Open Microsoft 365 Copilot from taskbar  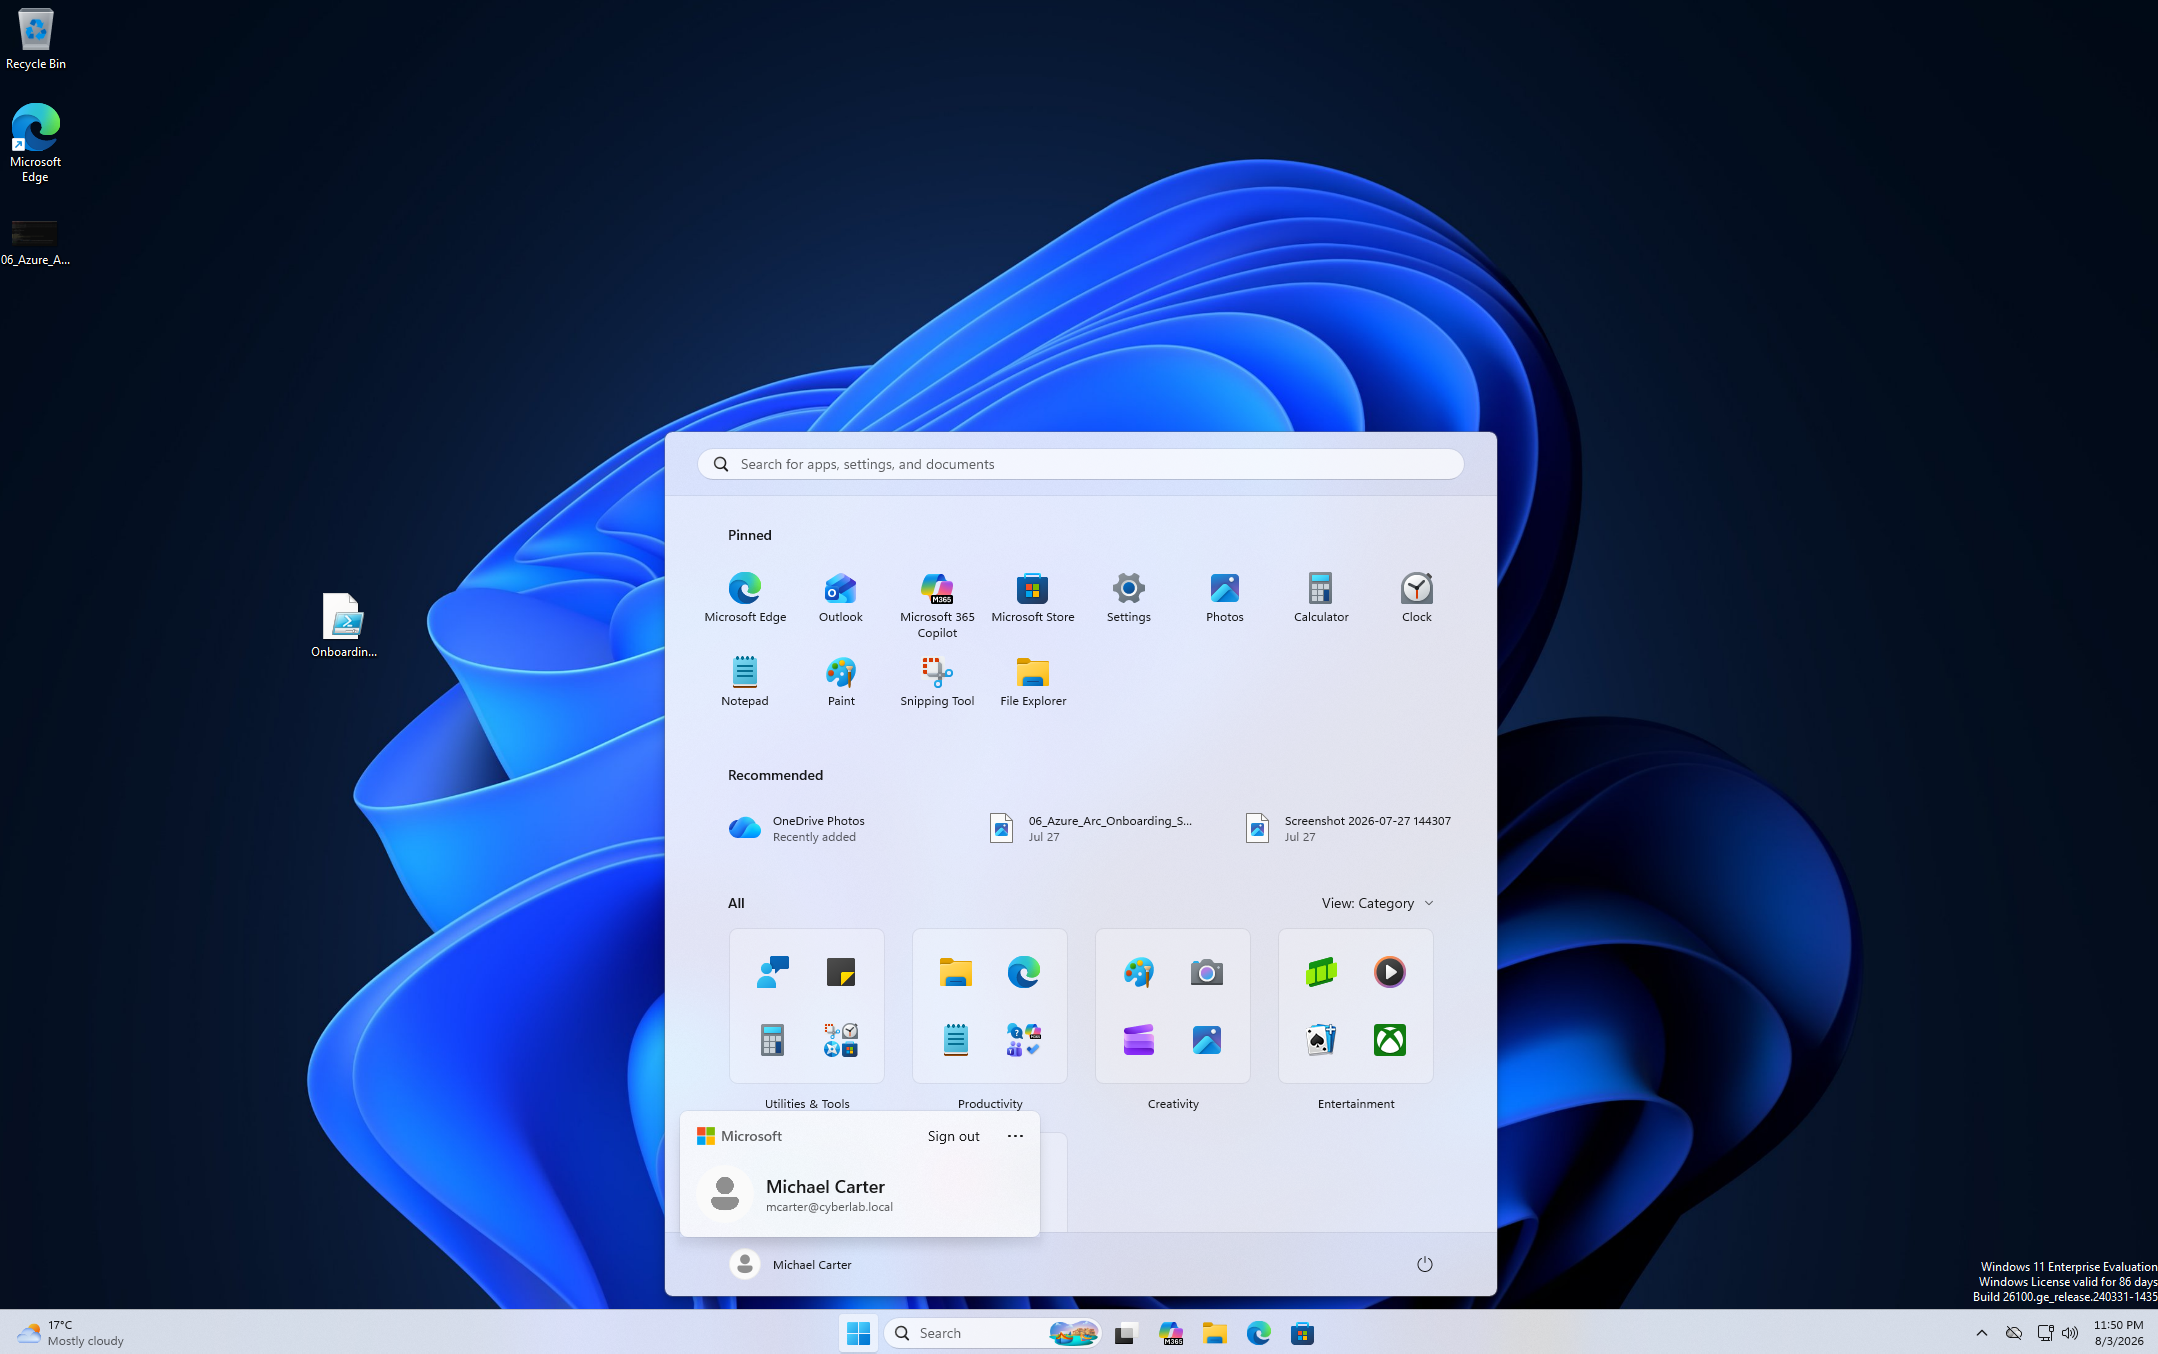1170,1333
